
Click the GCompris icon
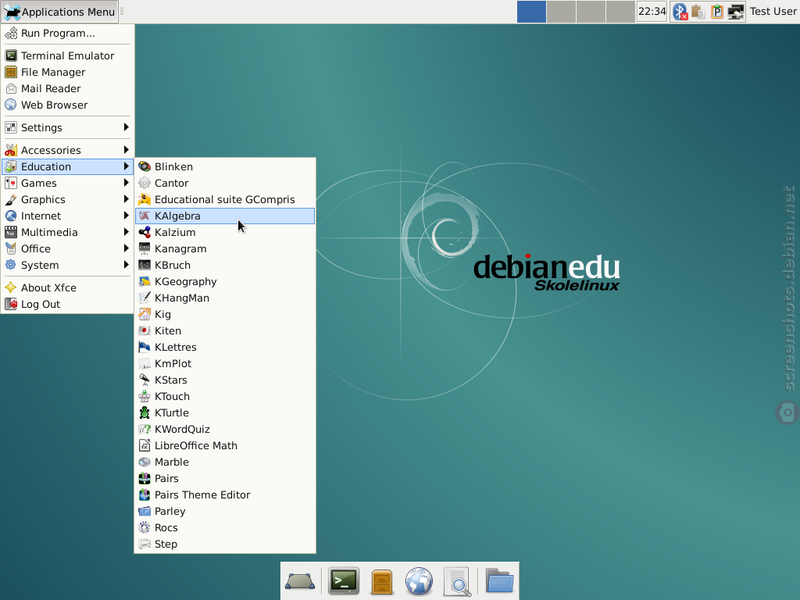[144, 199]
